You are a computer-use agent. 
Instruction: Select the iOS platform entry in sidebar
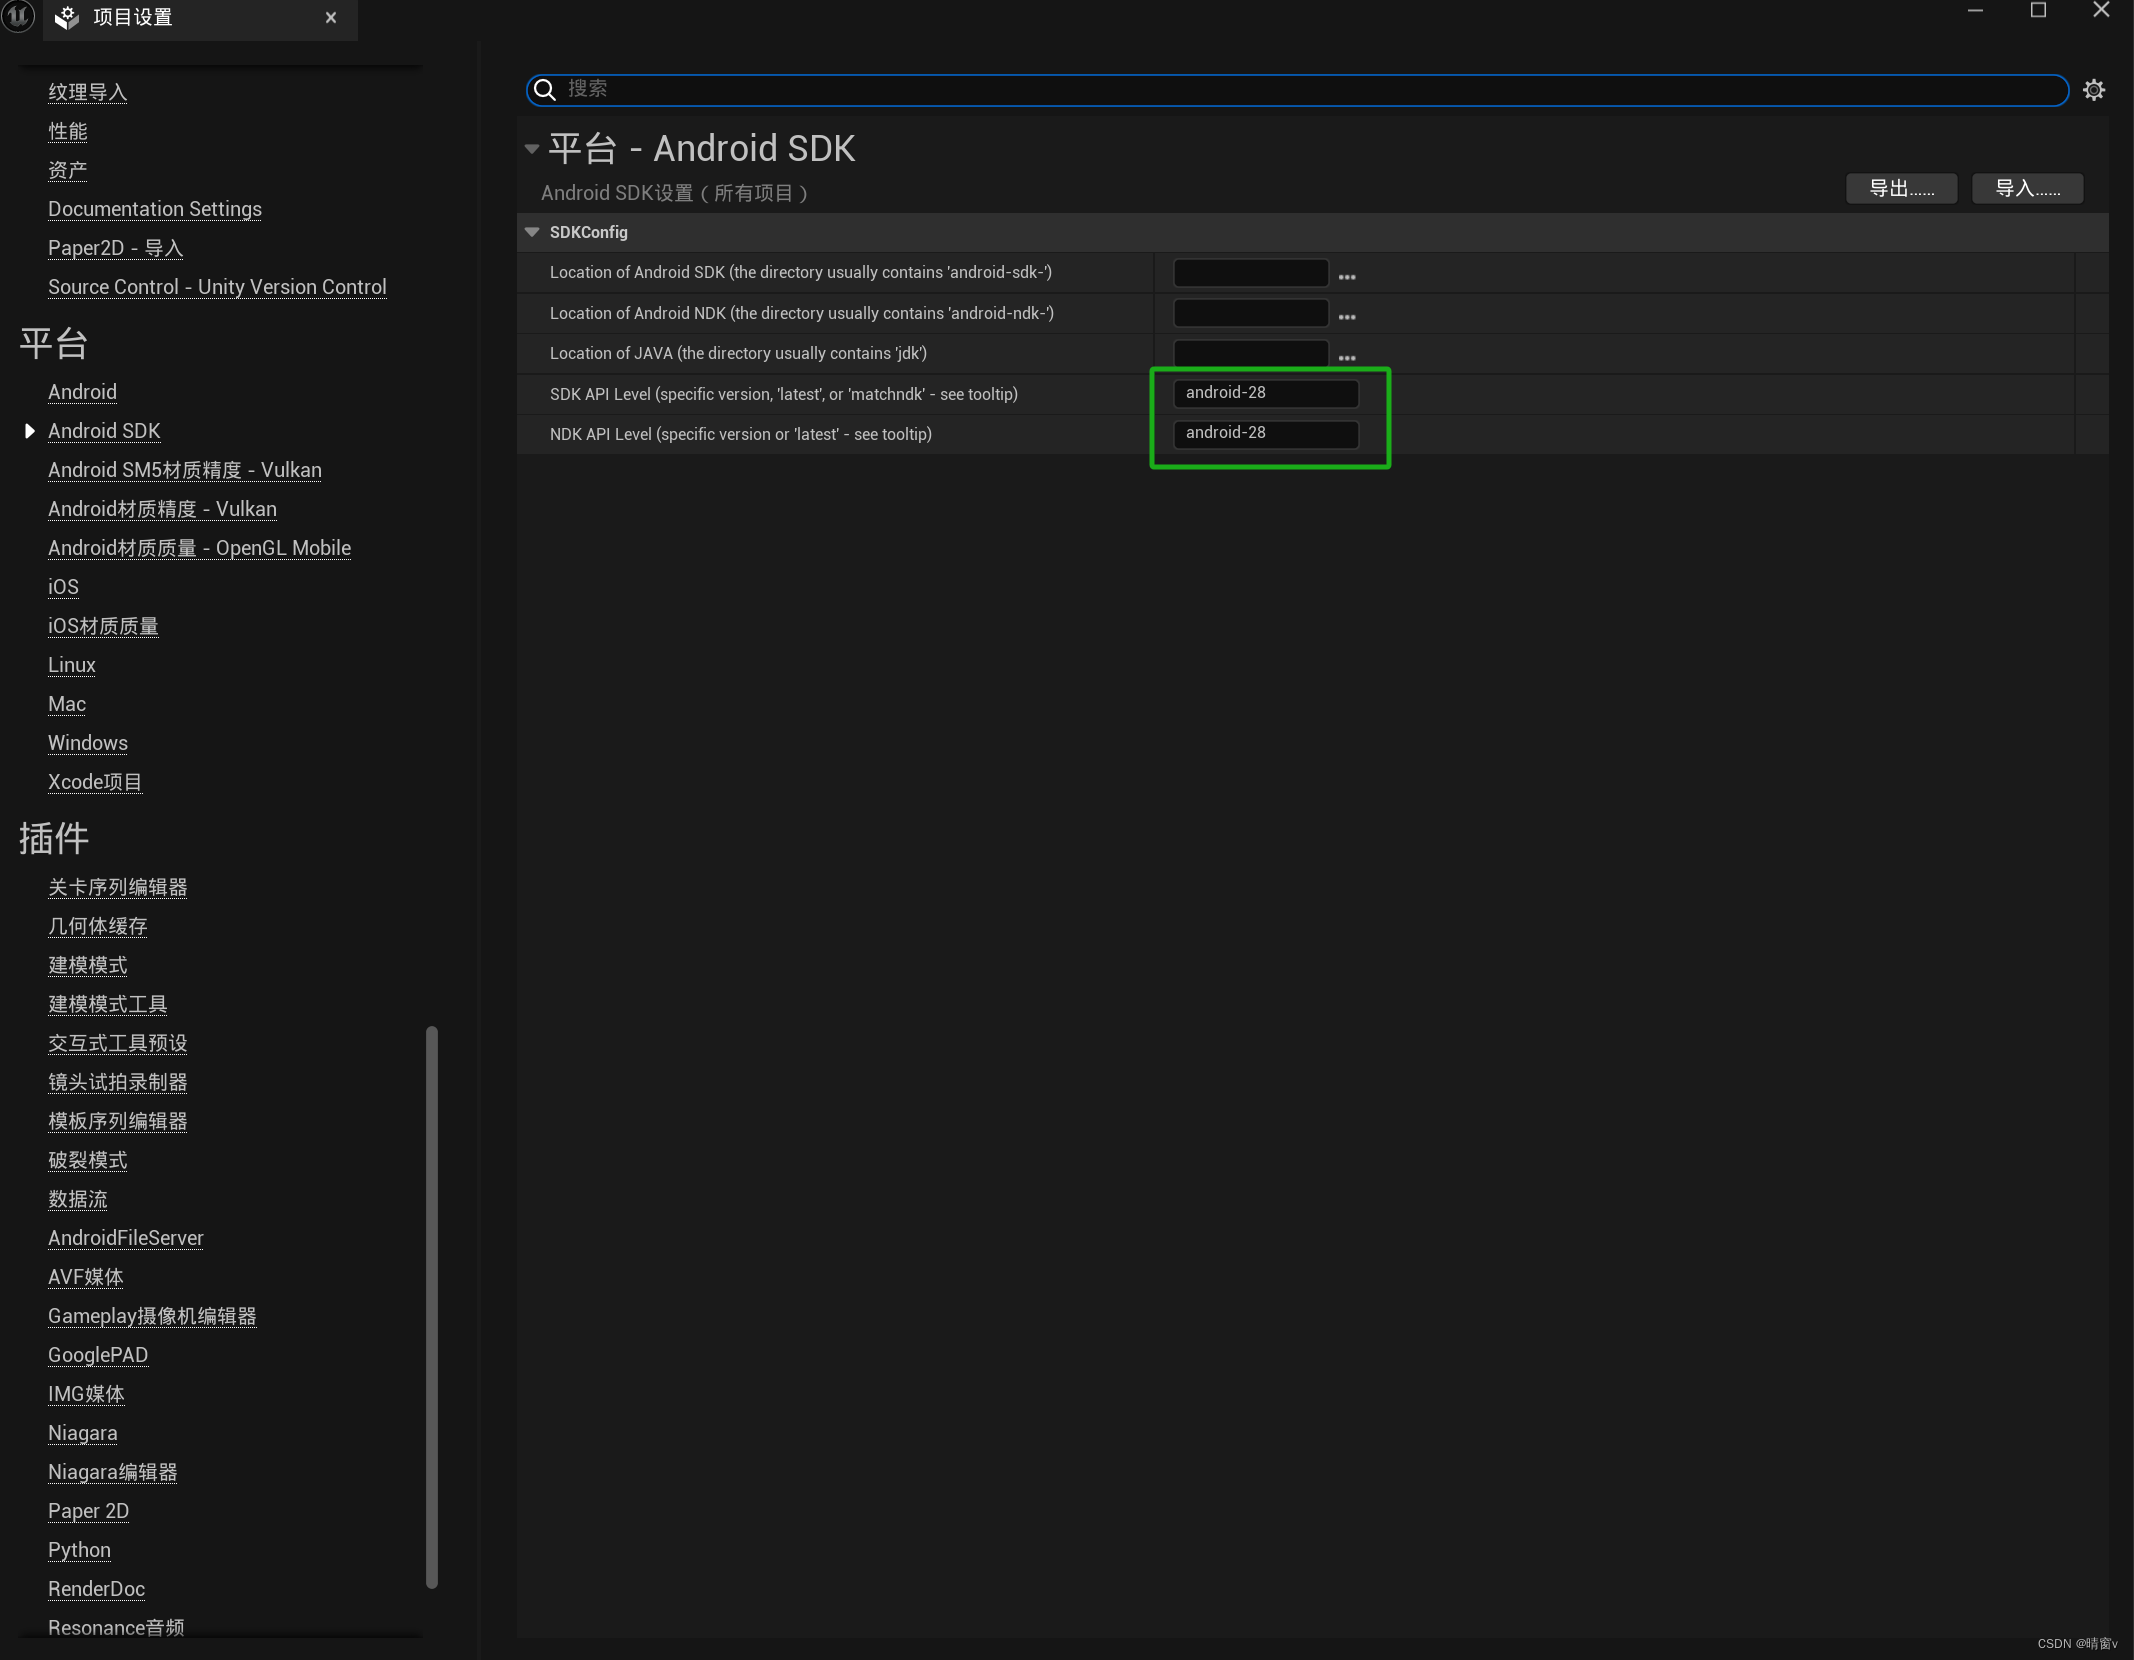(62, 587)
